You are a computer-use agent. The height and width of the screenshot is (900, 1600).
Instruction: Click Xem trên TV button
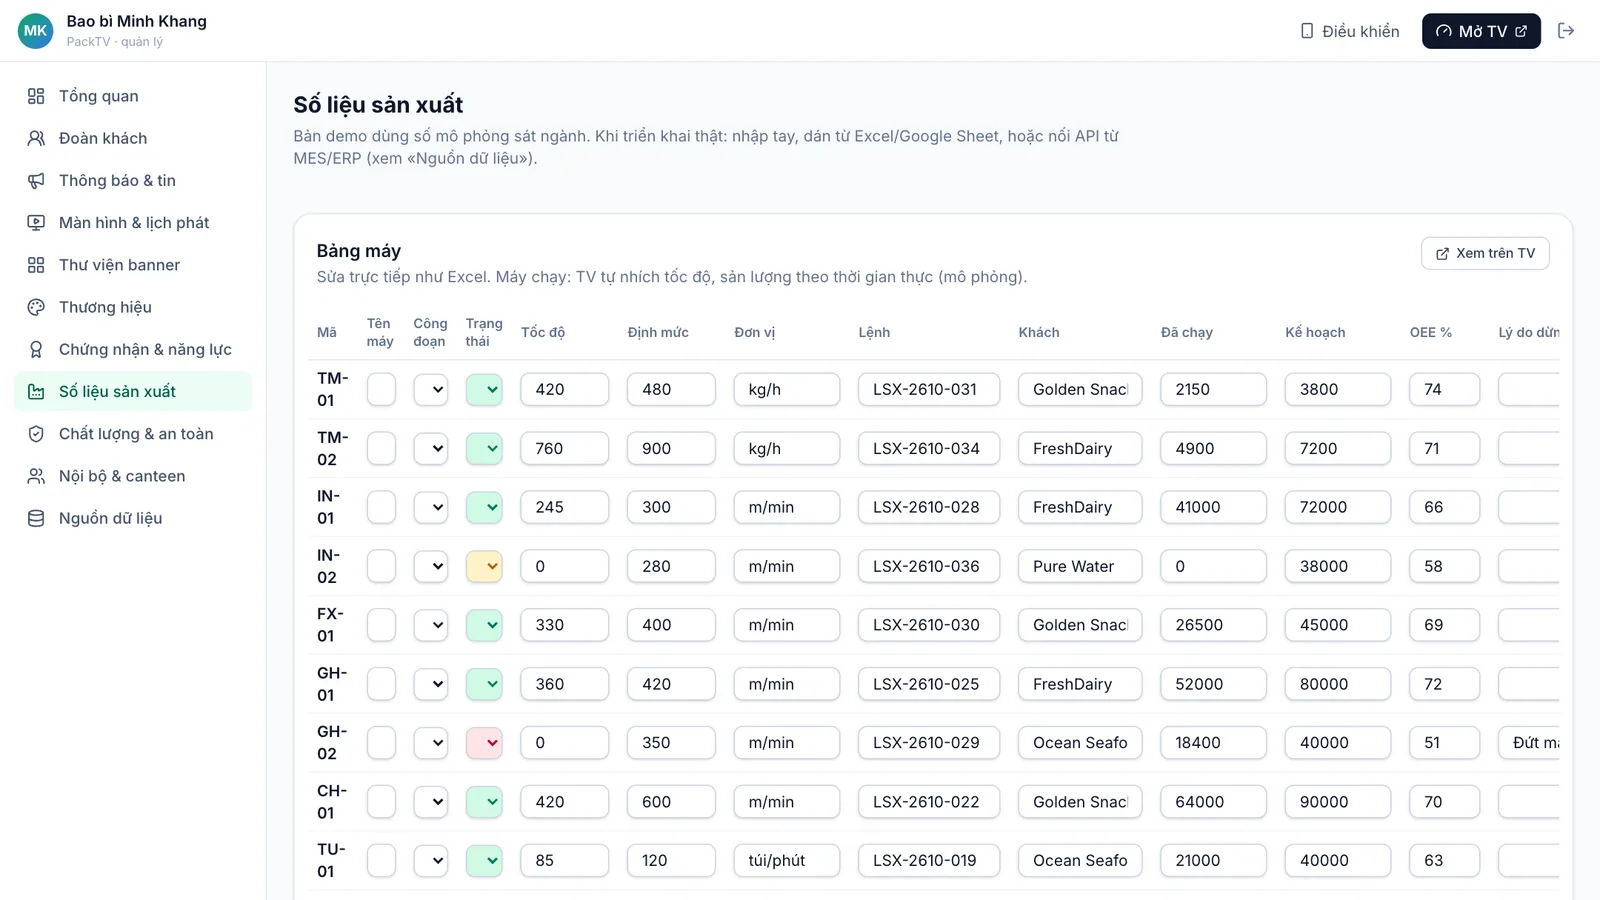(1485, 253)
